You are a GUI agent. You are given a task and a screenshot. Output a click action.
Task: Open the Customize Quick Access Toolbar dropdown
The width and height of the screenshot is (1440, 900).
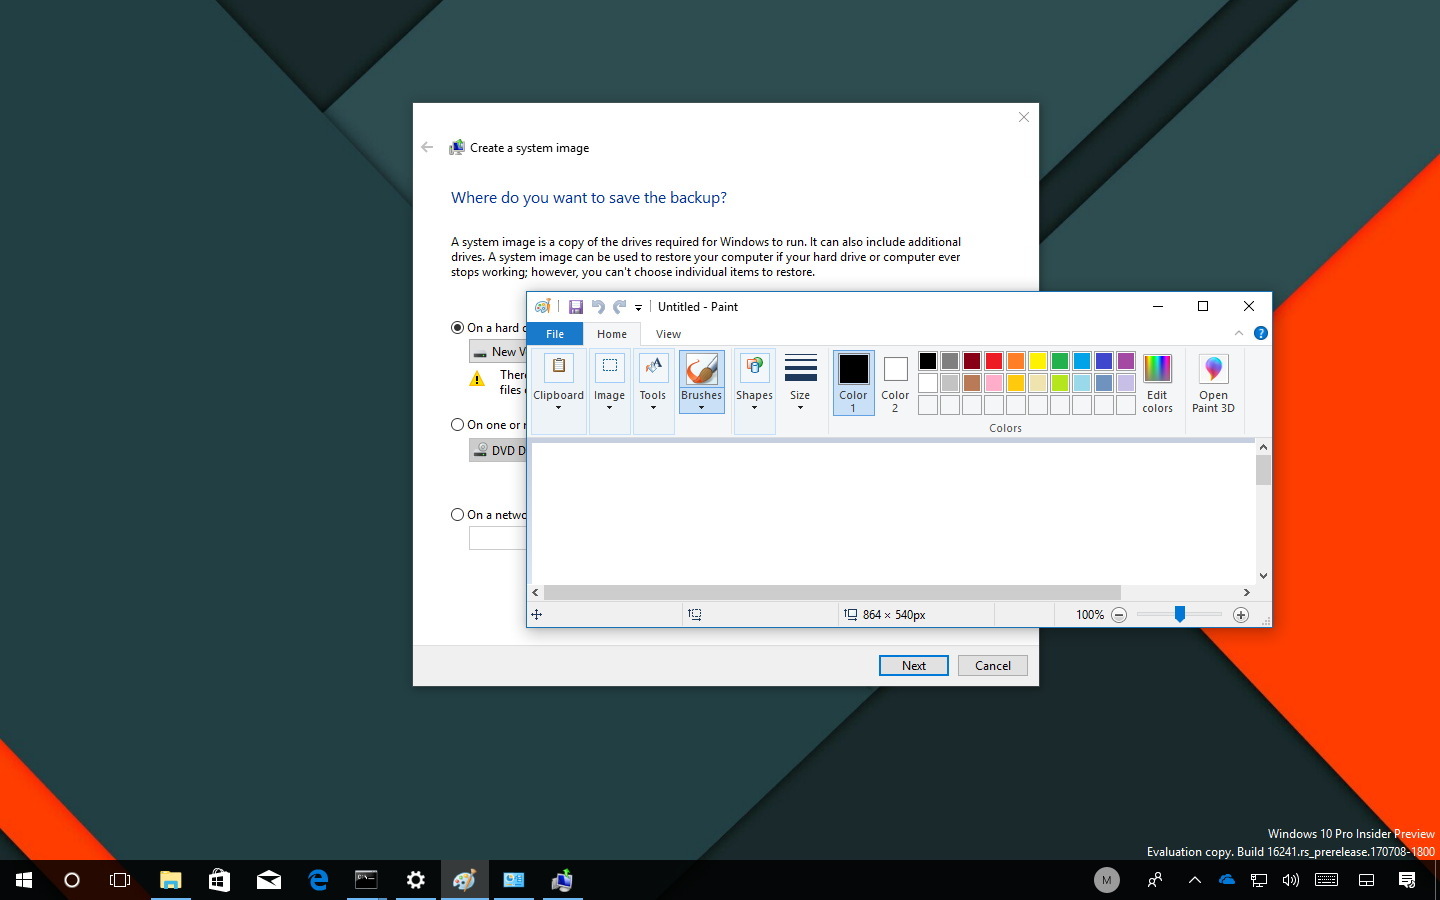click(x=638, y=308)
